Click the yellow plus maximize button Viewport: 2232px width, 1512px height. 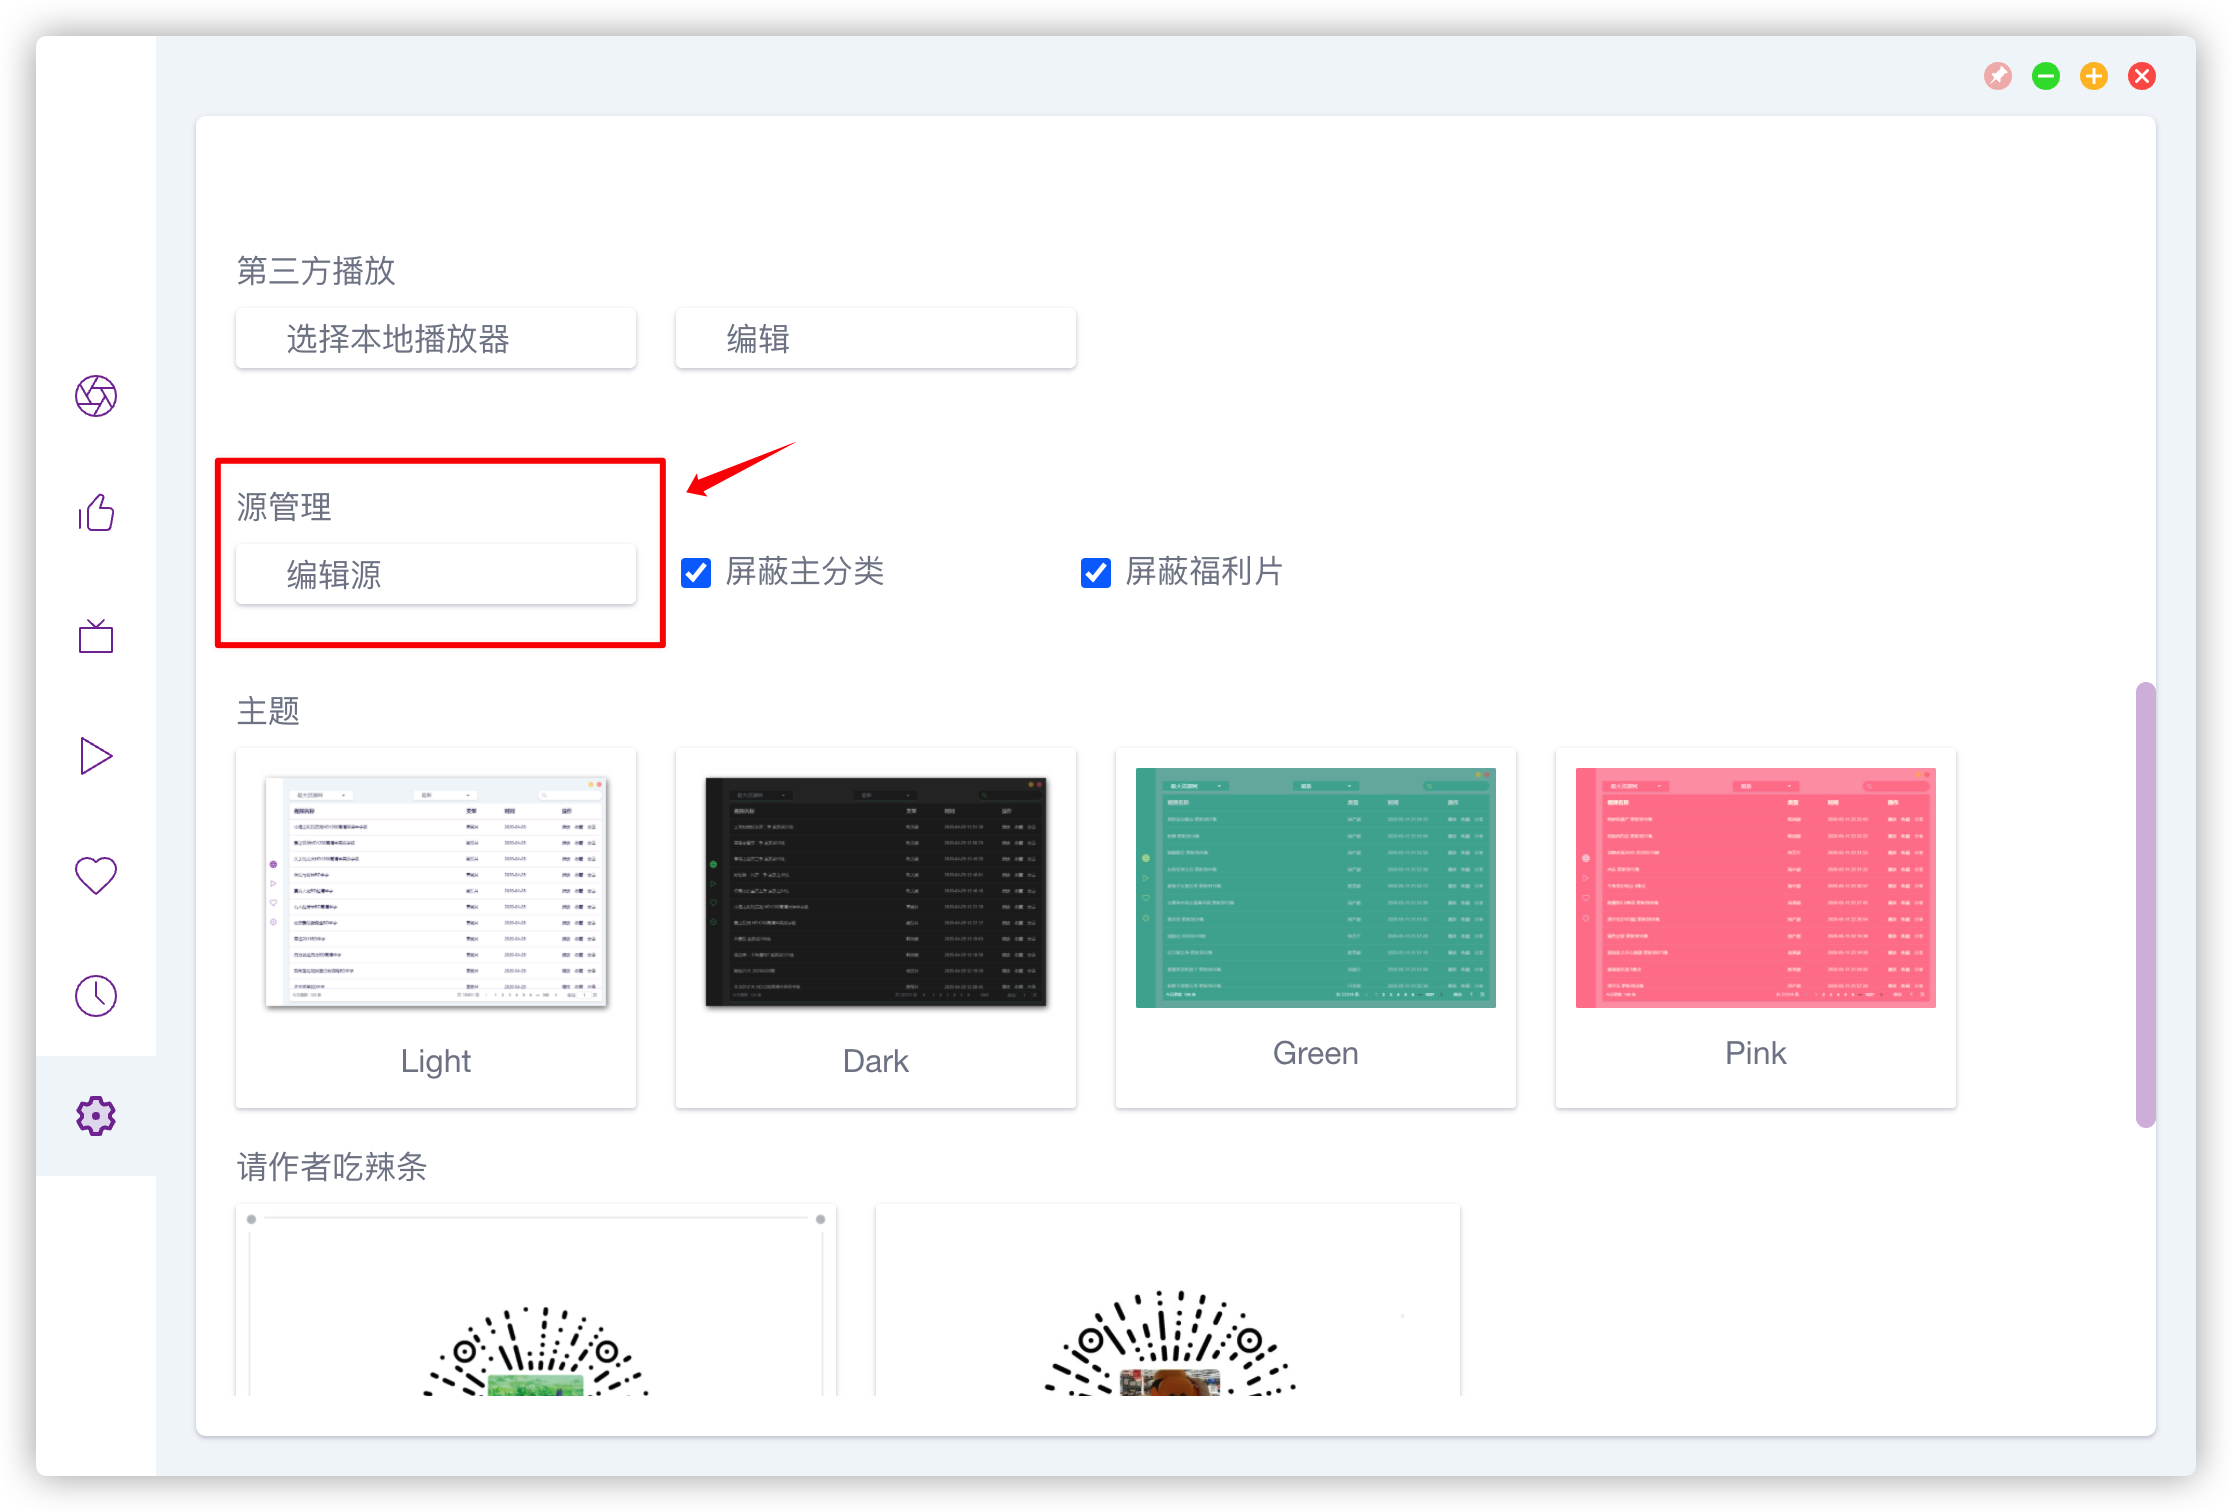pyautogui.click(x=2094, y=76)
